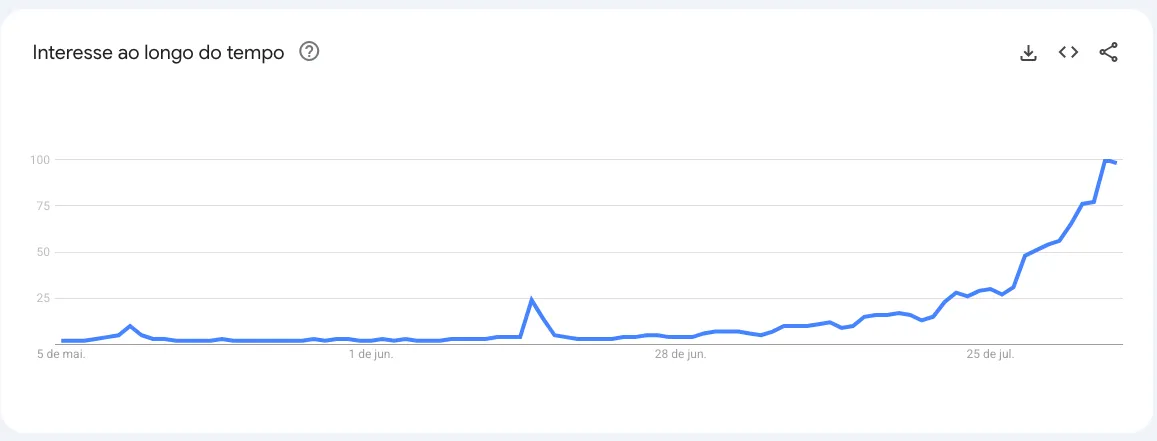
Task: Share the interest over time chart
Action: click(1108, 52)
